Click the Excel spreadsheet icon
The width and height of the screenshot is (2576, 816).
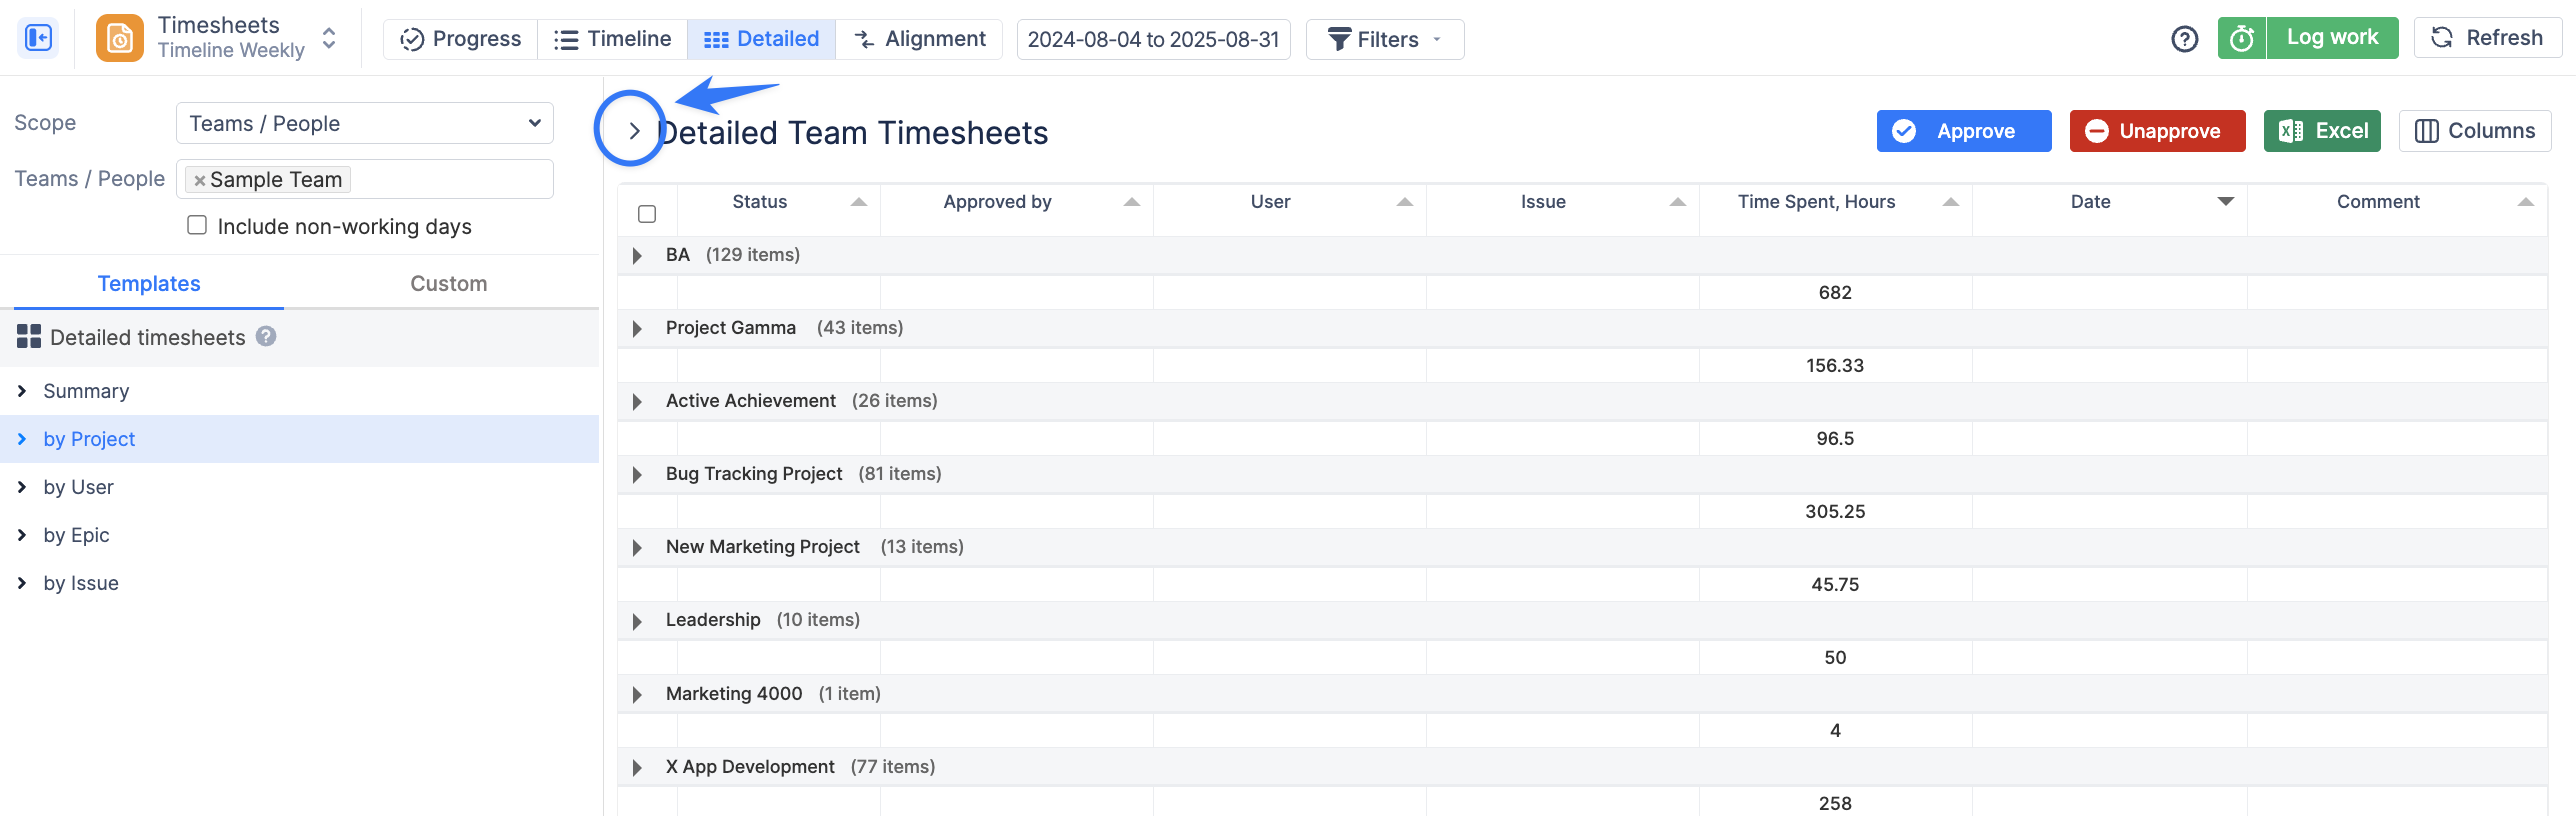2290,131
